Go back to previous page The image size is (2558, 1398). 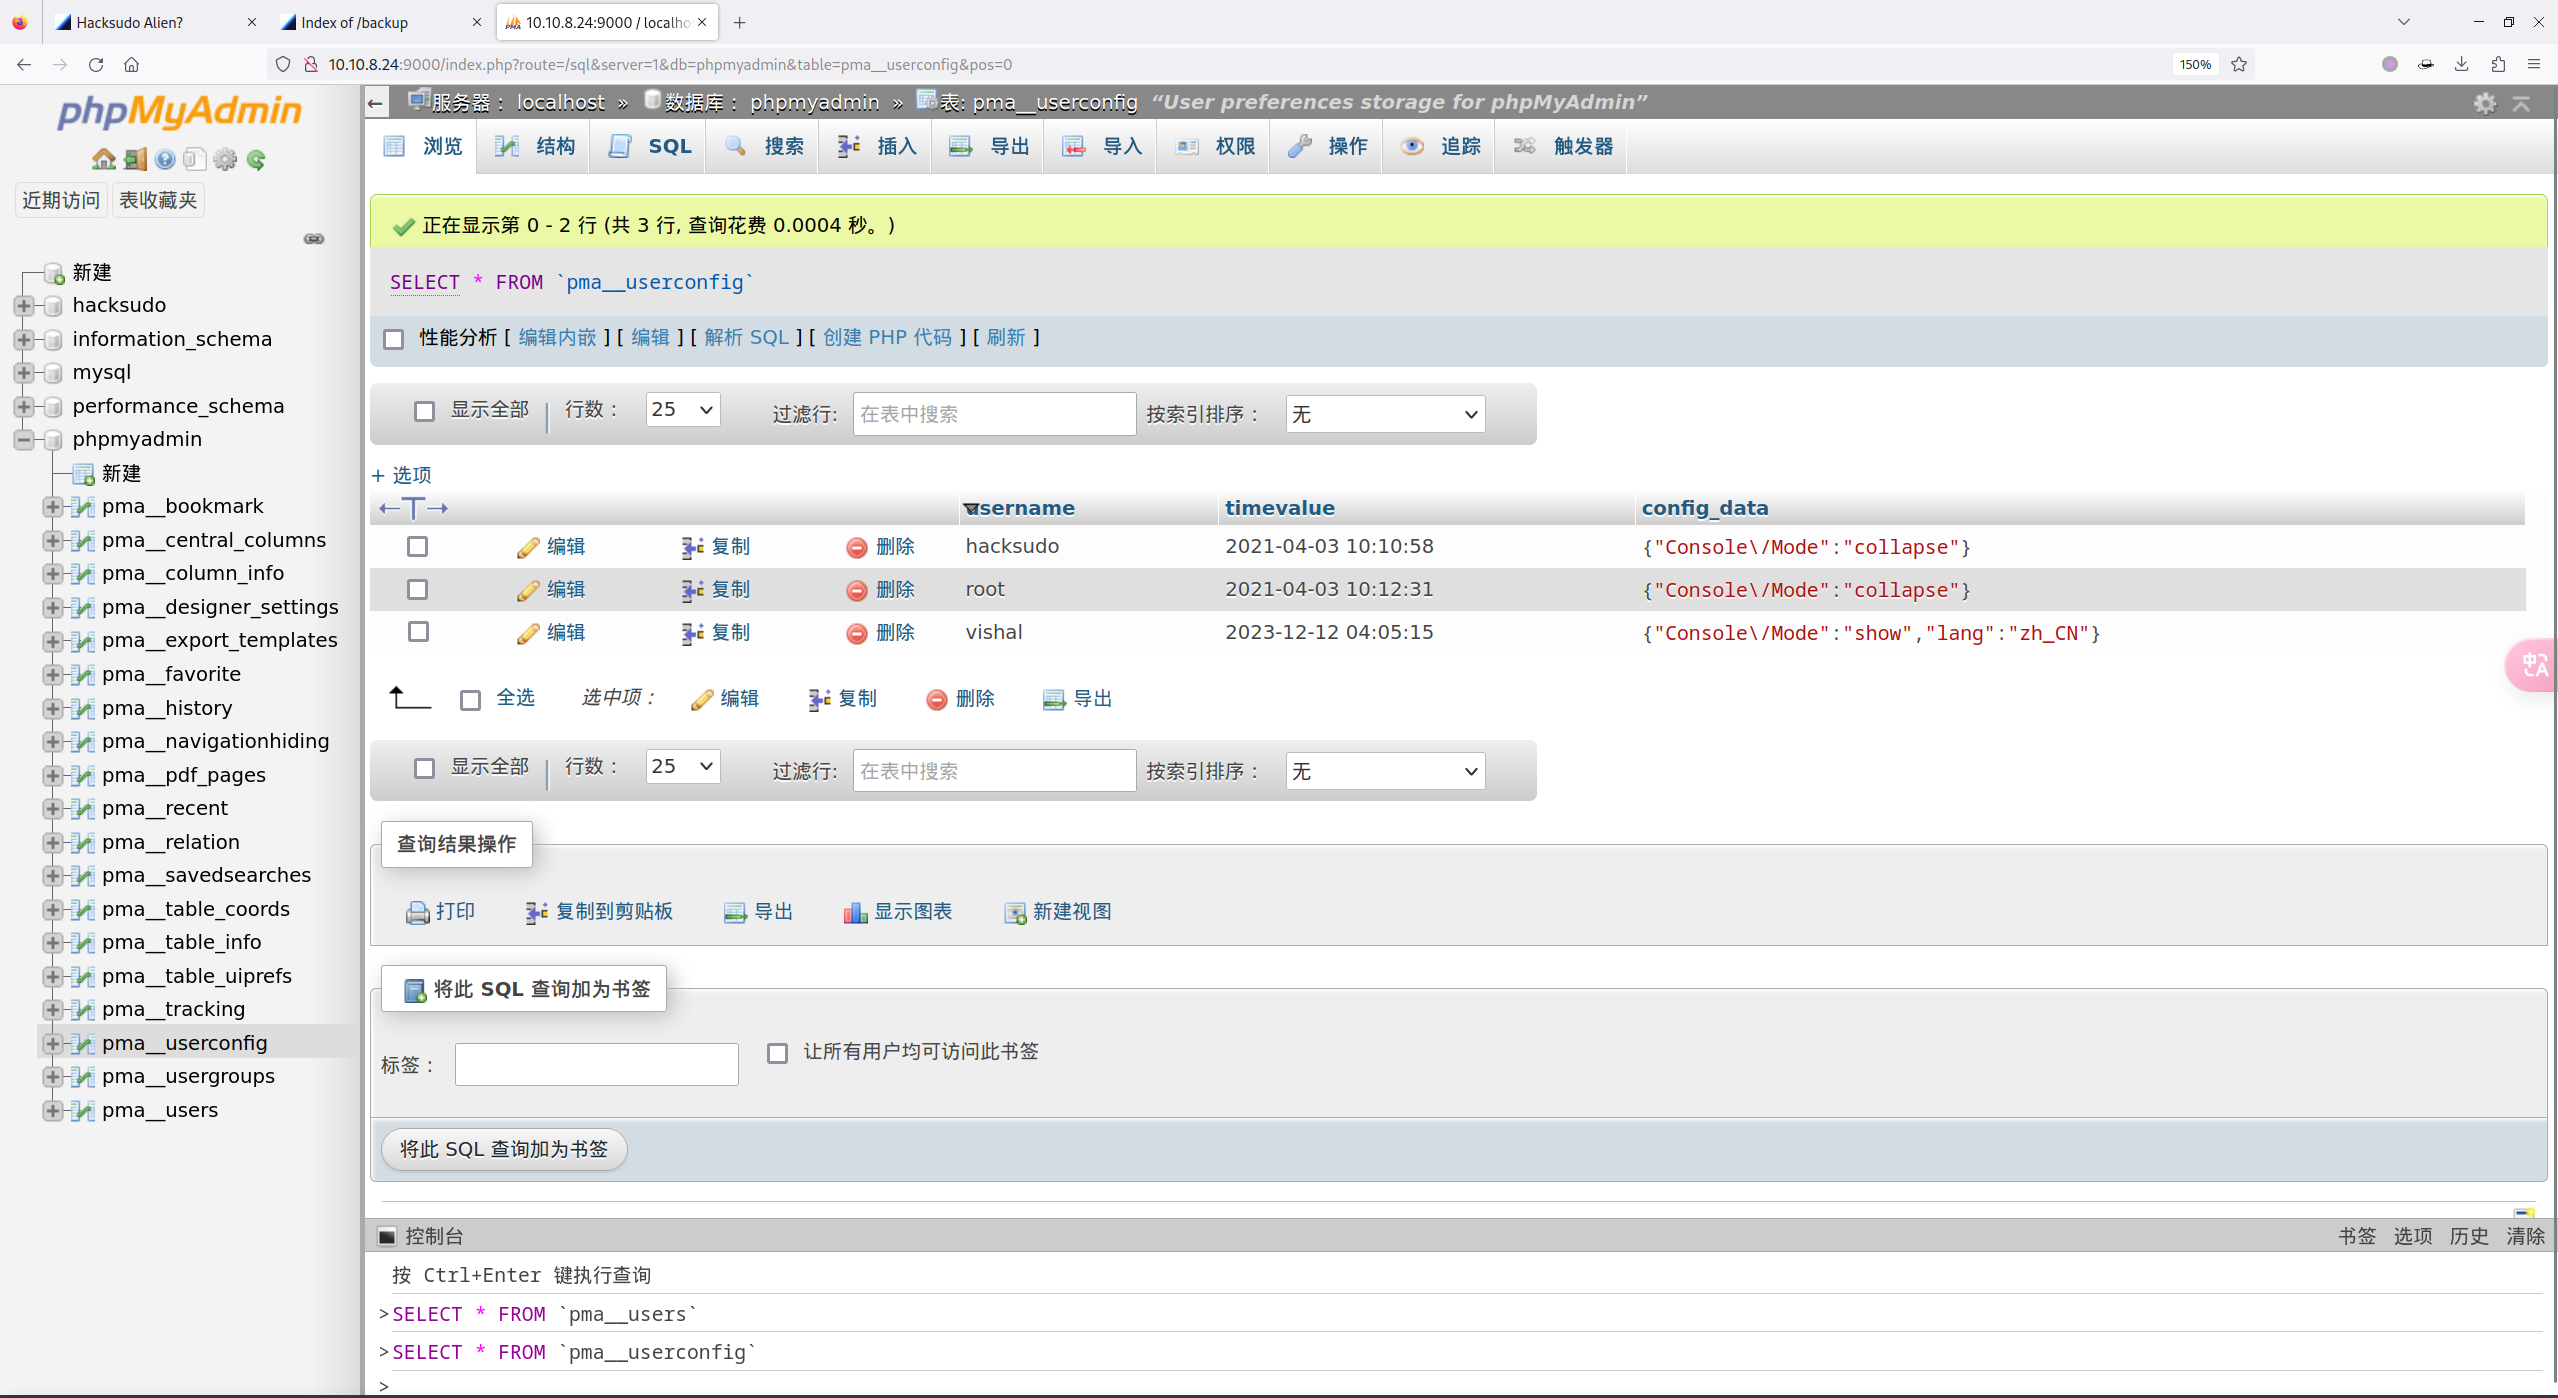click(x=24, y=64)
